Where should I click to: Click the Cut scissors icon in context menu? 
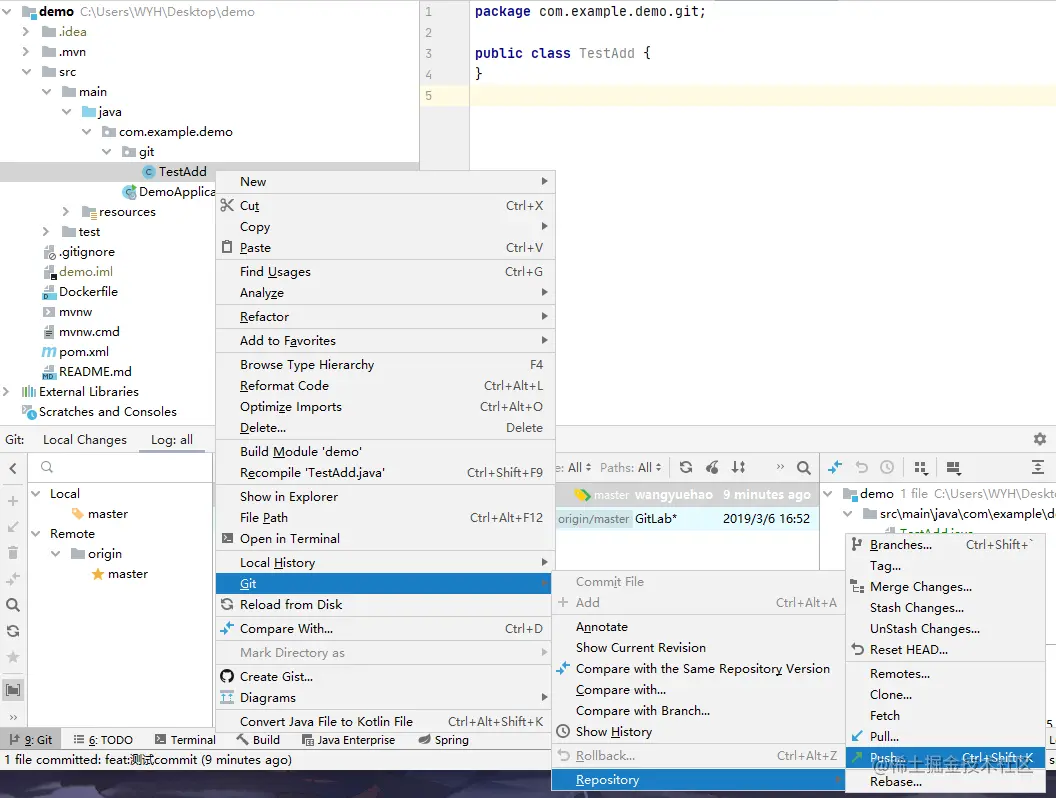(227, 205)
